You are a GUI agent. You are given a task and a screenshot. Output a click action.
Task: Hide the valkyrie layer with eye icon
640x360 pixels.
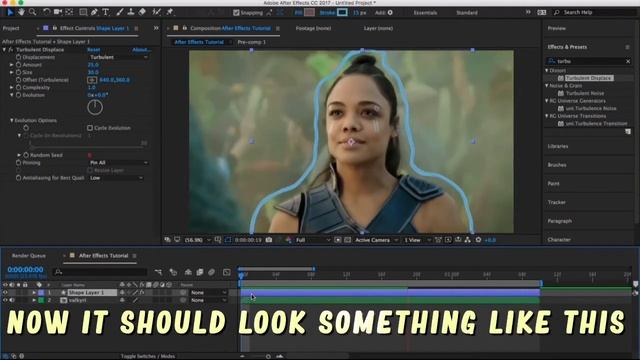[x=5, y=300]
